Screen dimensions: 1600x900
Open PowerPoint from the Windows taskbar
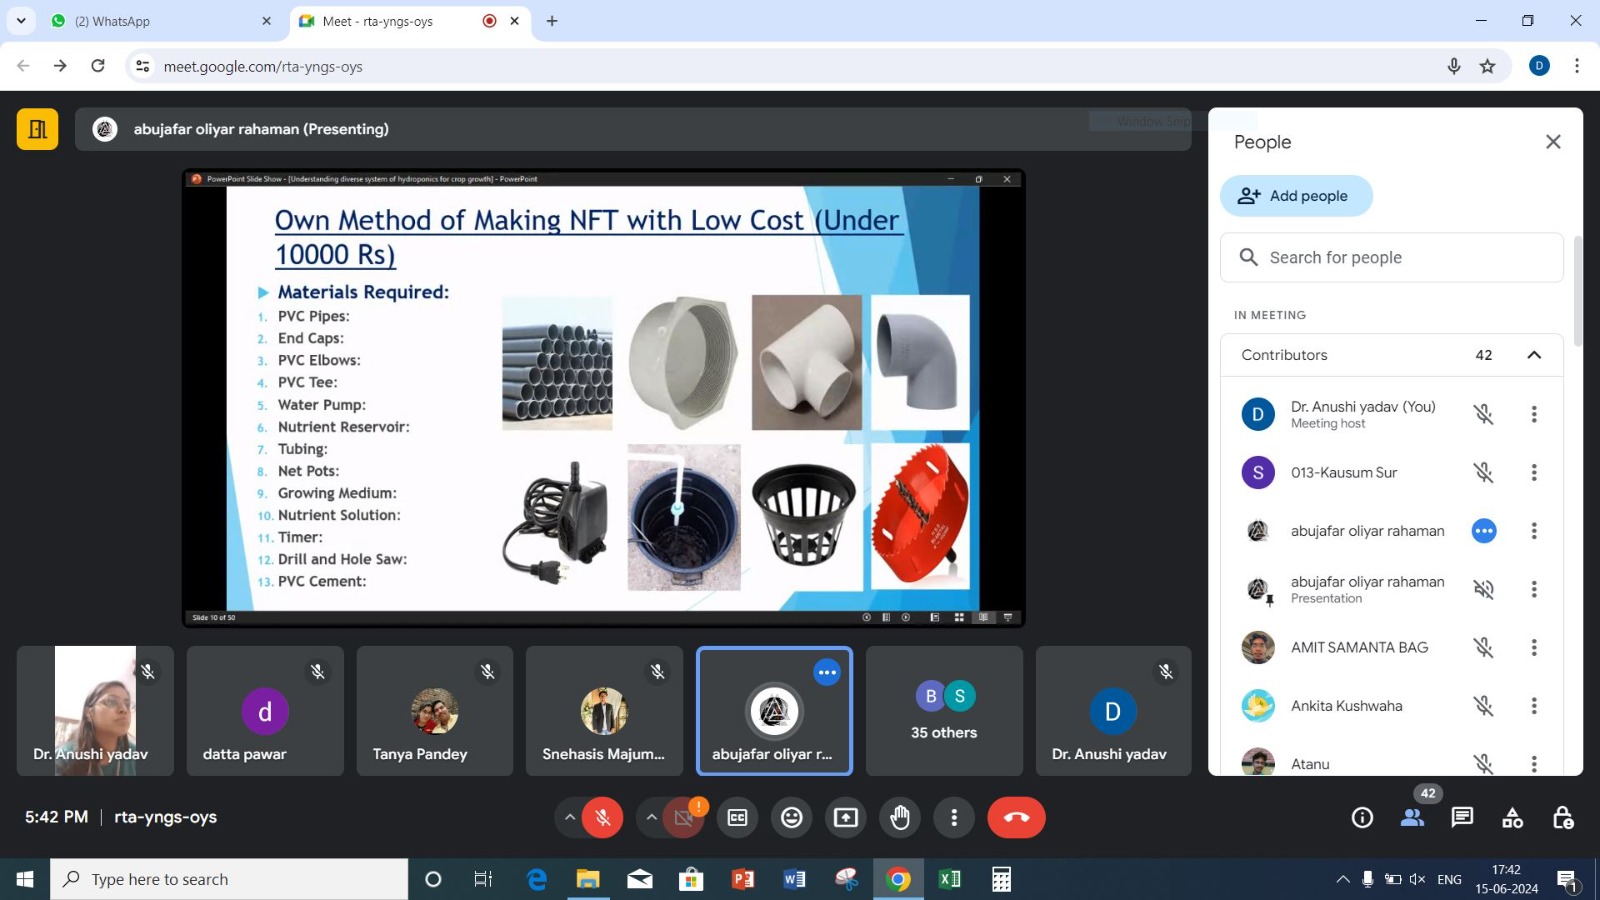(743, 879)
